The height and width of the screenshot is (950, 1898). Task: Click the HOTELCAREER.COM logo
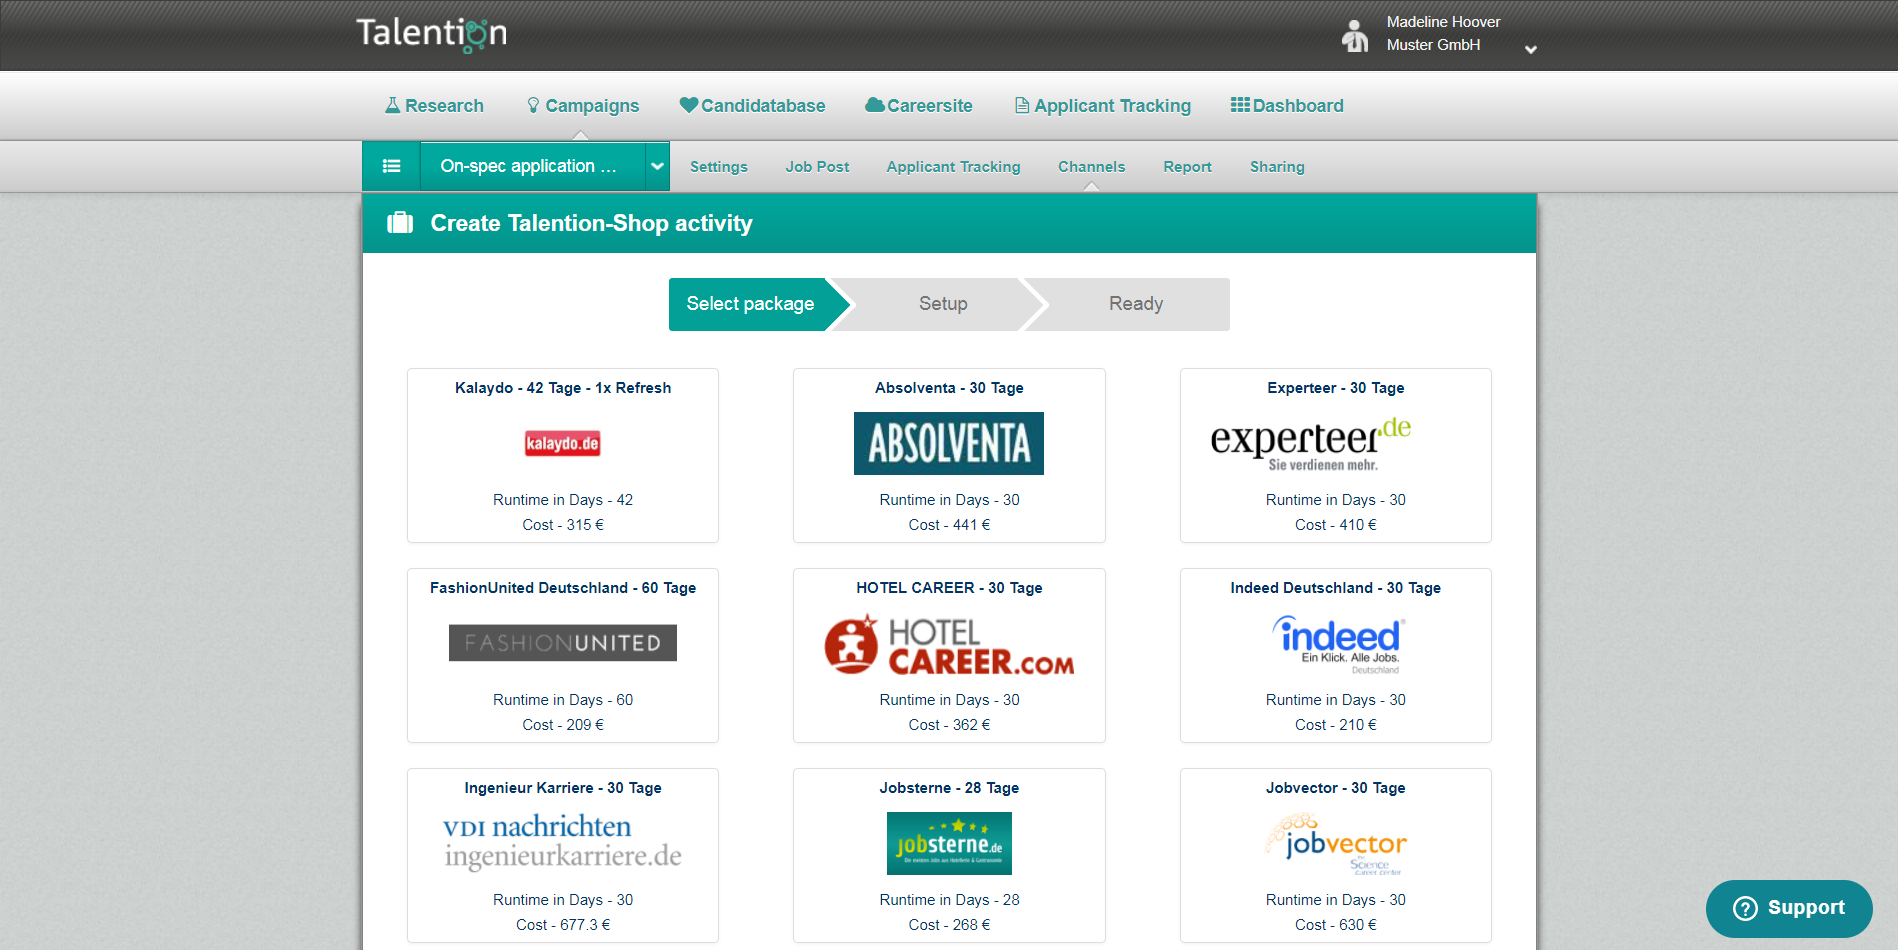(x=949, y=645)
